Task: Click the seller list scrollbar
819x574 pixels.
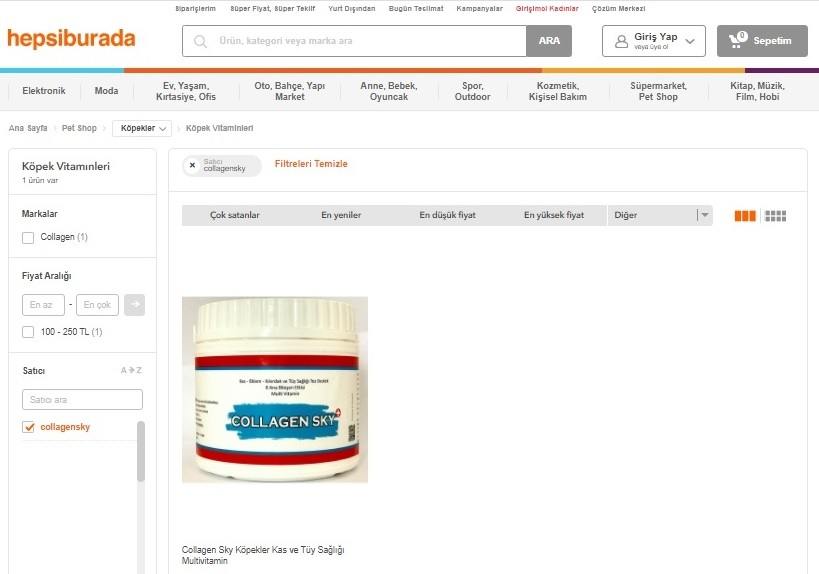Action: coord(141,451)
